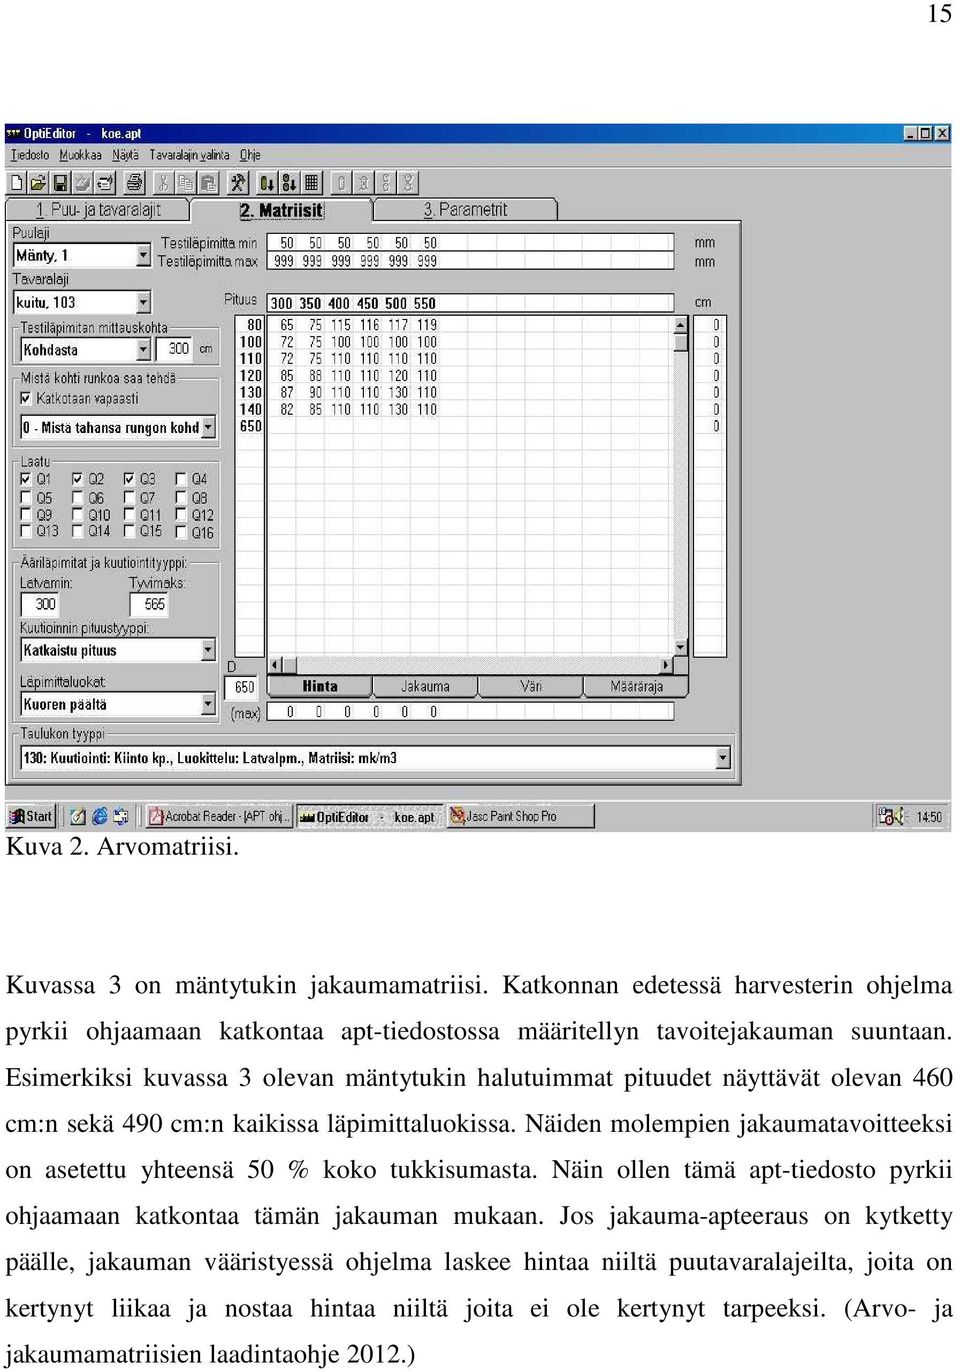Enable the Q5 quality checkbox
Viewport: 960px width, 1370px height.
click(26, 497)
